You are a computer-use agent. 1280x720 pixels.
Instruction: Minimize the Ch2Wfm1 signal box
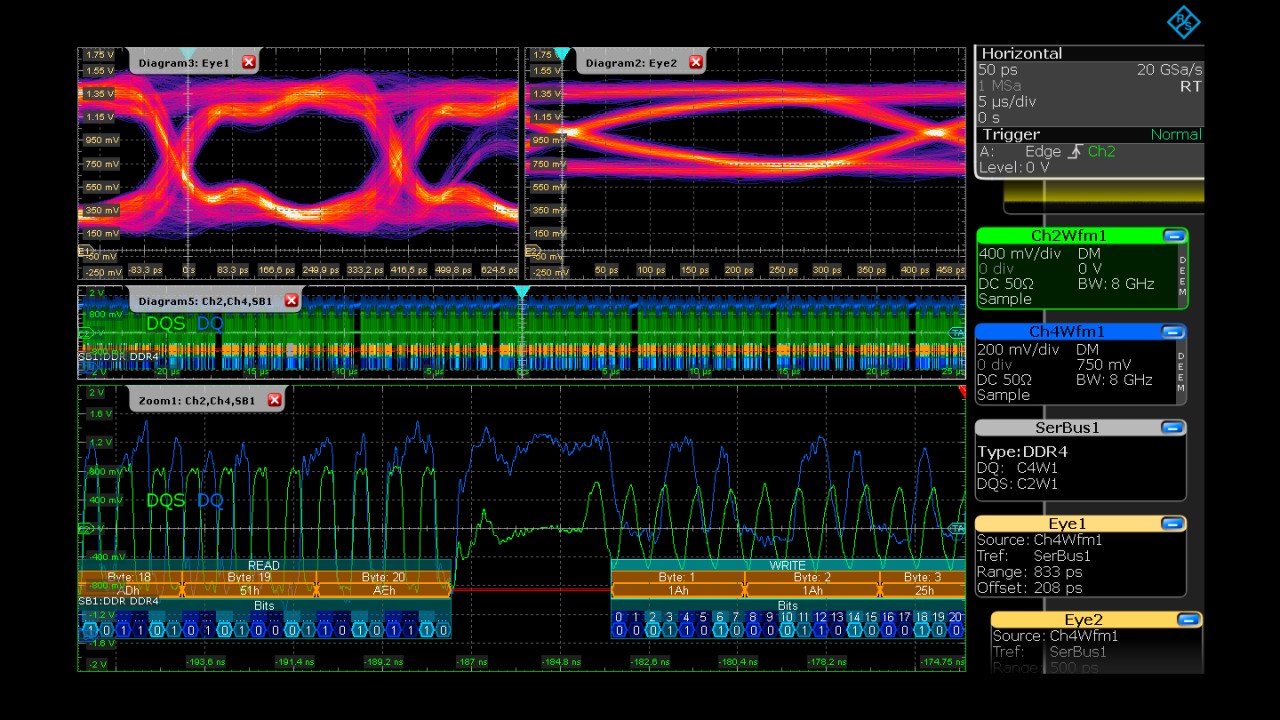tap(1174, 236)
